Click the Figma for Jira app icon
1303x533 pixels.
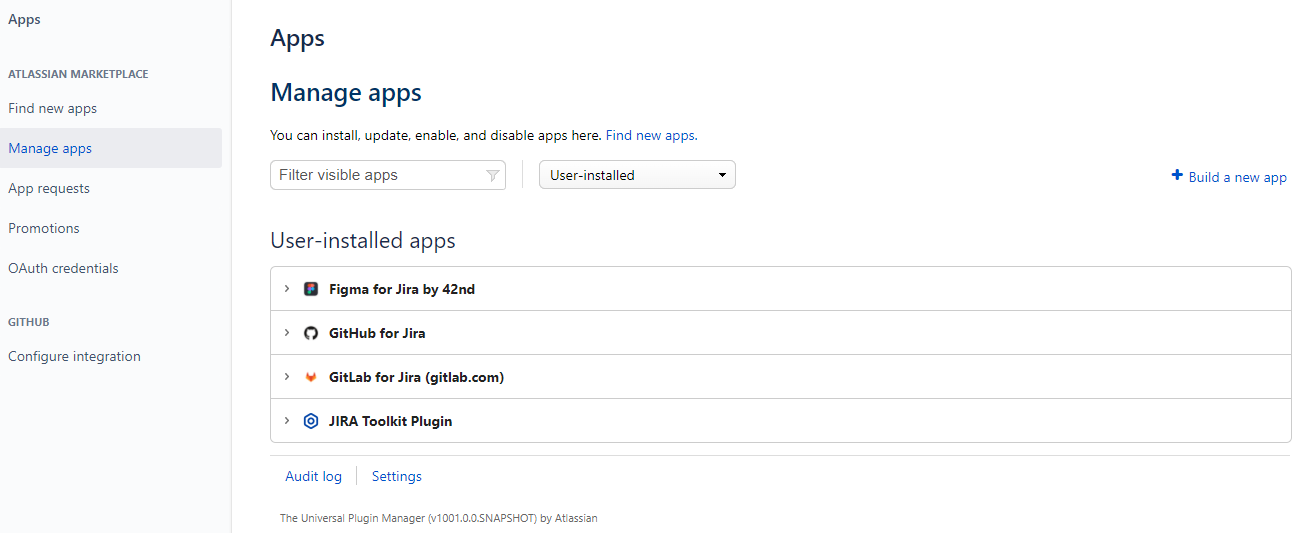click(311, 289)
